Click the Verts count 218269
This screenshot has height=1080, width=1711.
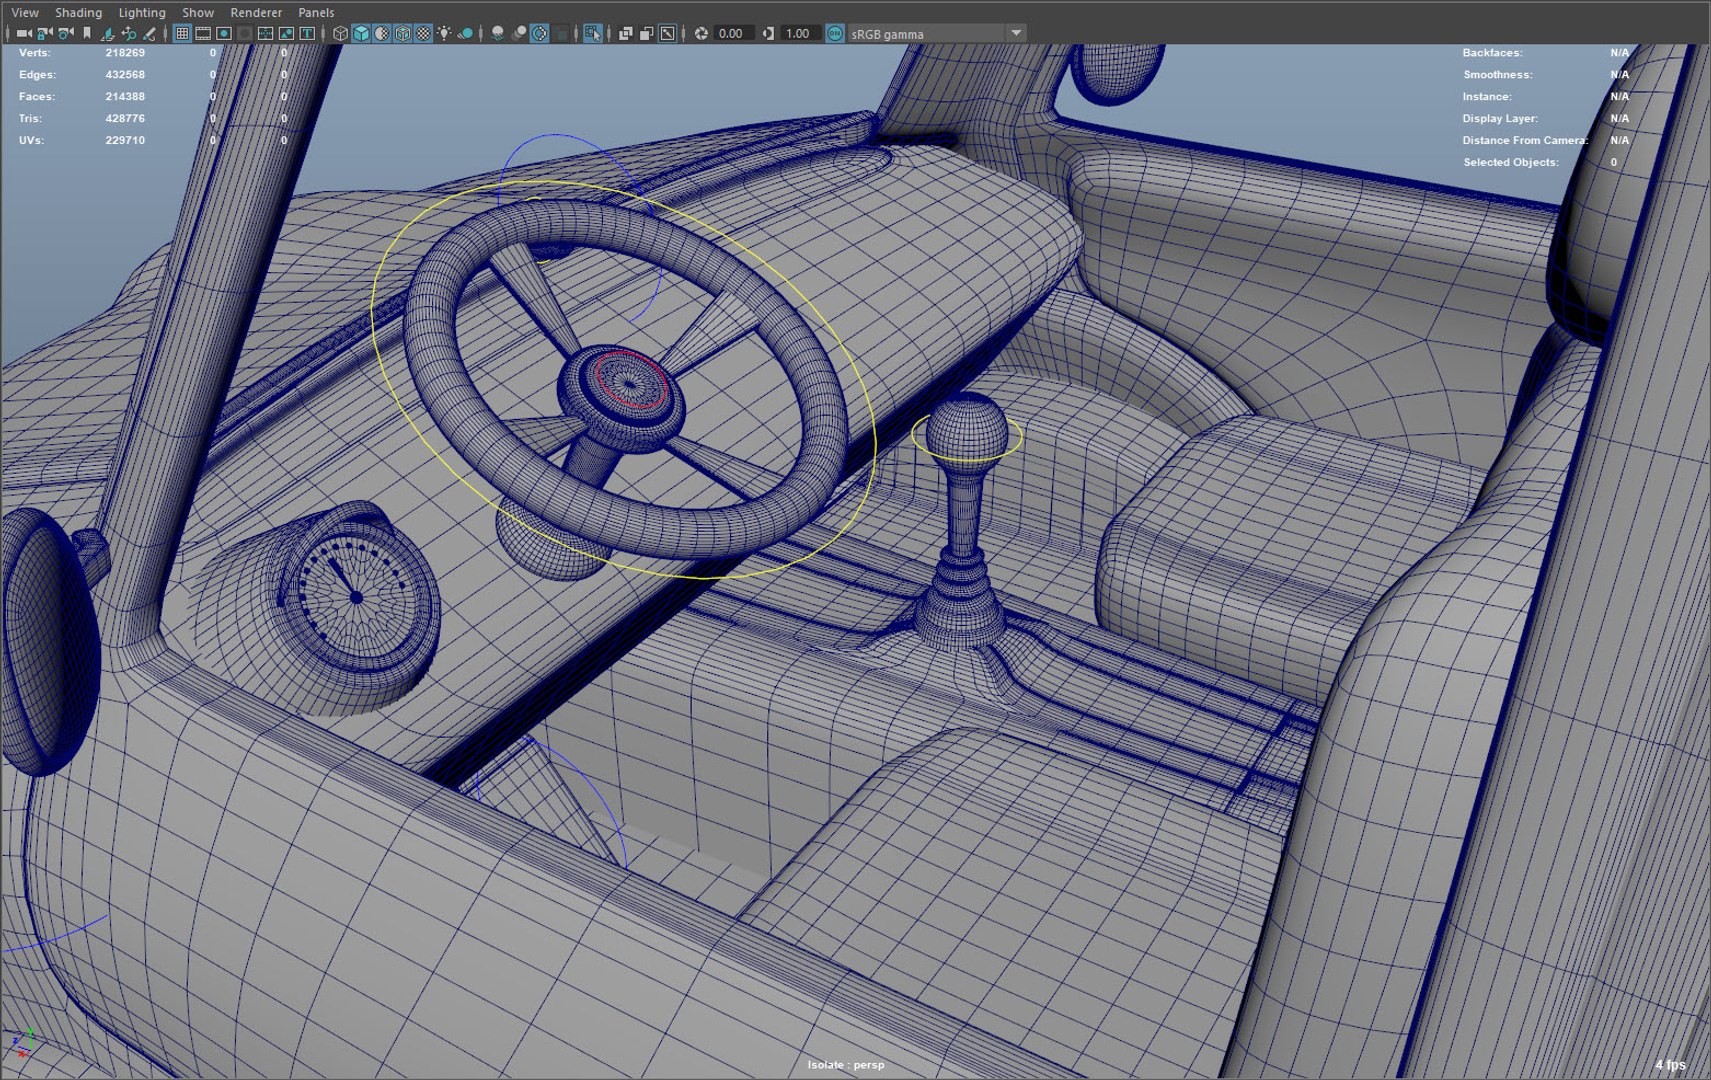125,52
